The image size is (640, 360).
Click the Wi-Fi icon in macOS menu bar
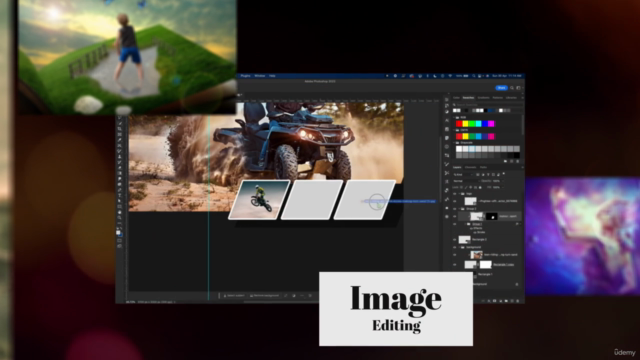(x=450, y=76)
